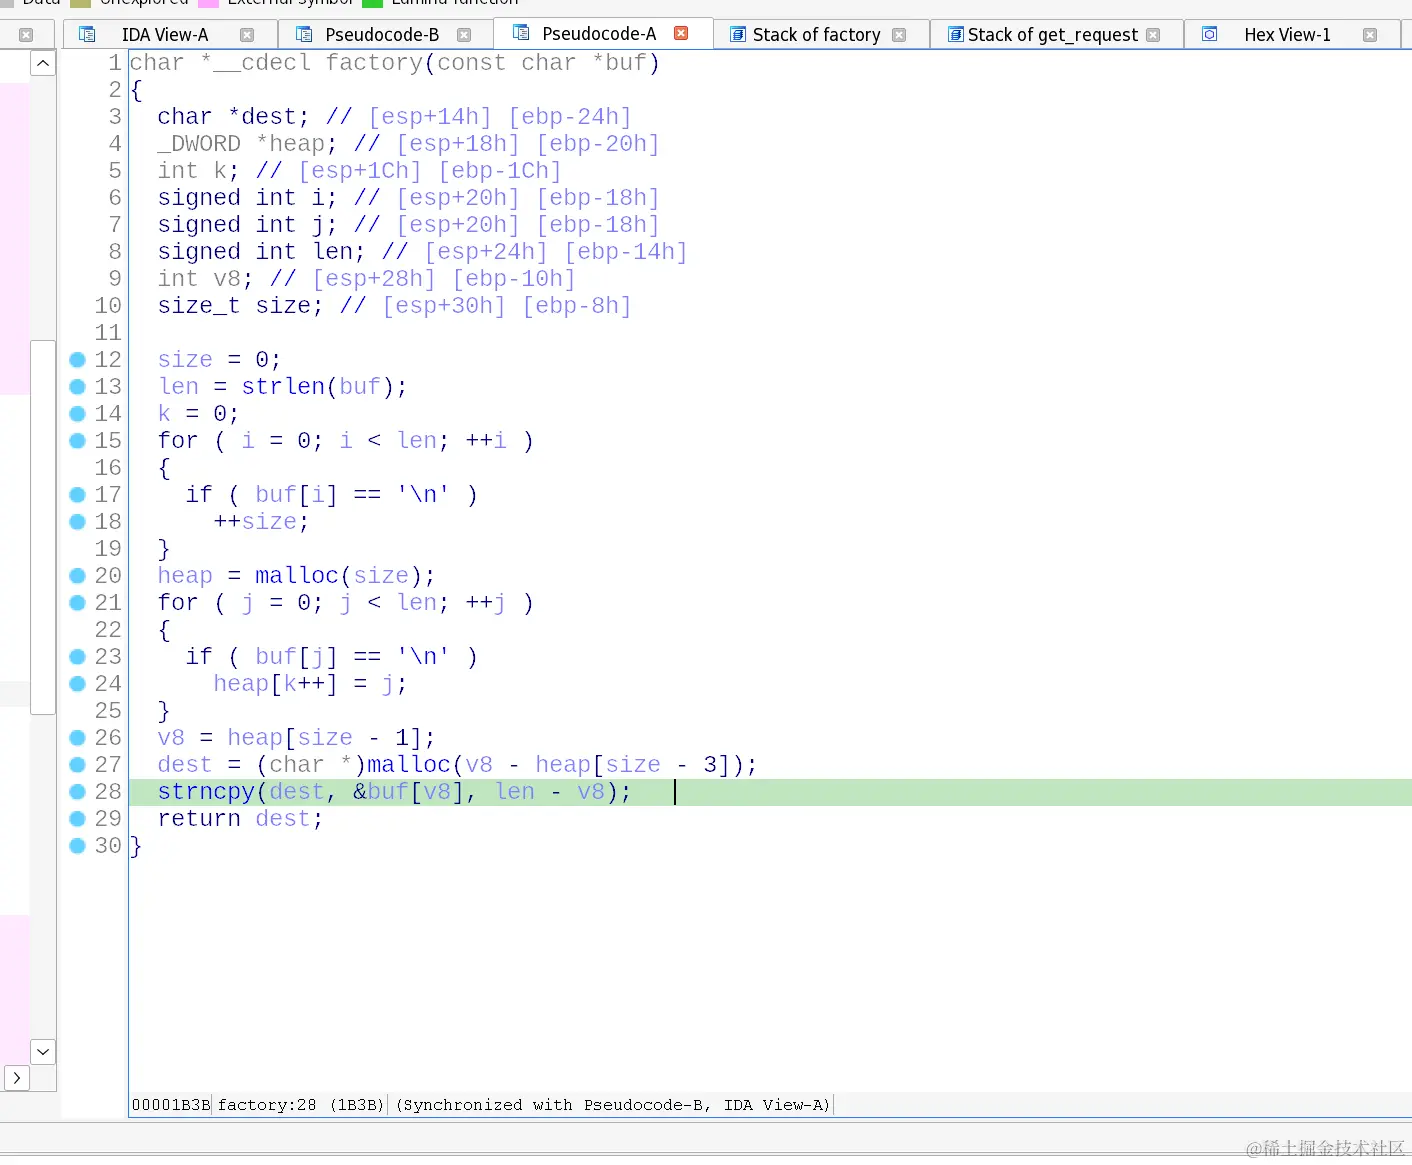This screenshot has width=1412, height=1165.
Task: Click '(Synchronized with Pseudocode-B, IDA View-A)' status text
Action: [x=613, y=1105]
